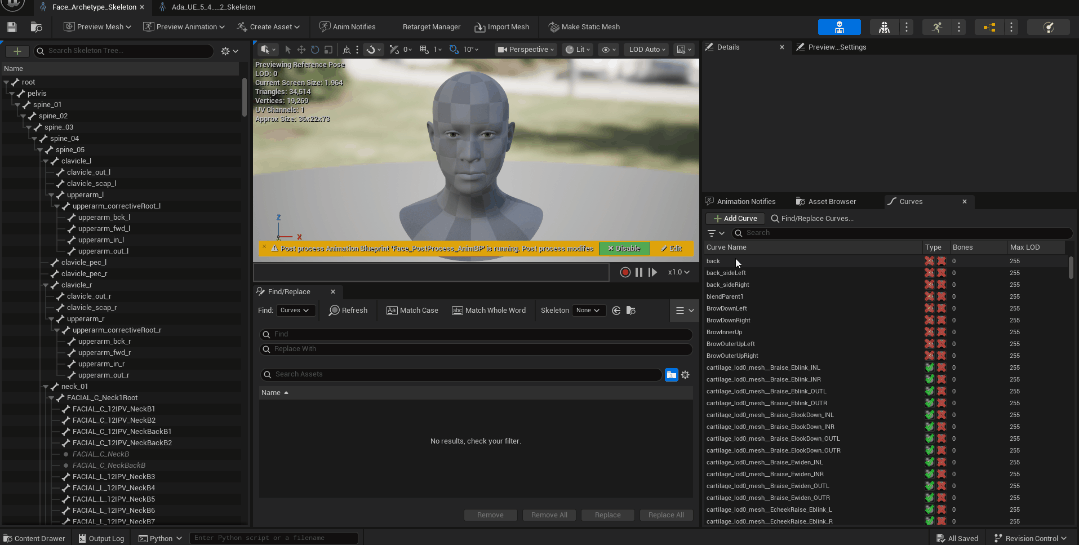The width and height of the screenshot is (1079, 545).
Task: Click the Browse to asset icon
Action: pyautogui.click(x=37, y=27)
